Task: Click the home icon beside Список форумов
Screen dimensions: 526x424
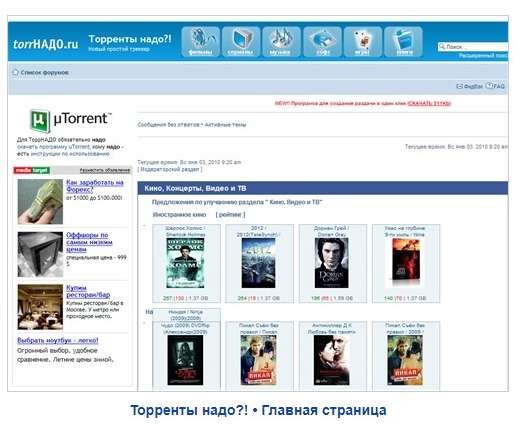Action: (15, 72)
